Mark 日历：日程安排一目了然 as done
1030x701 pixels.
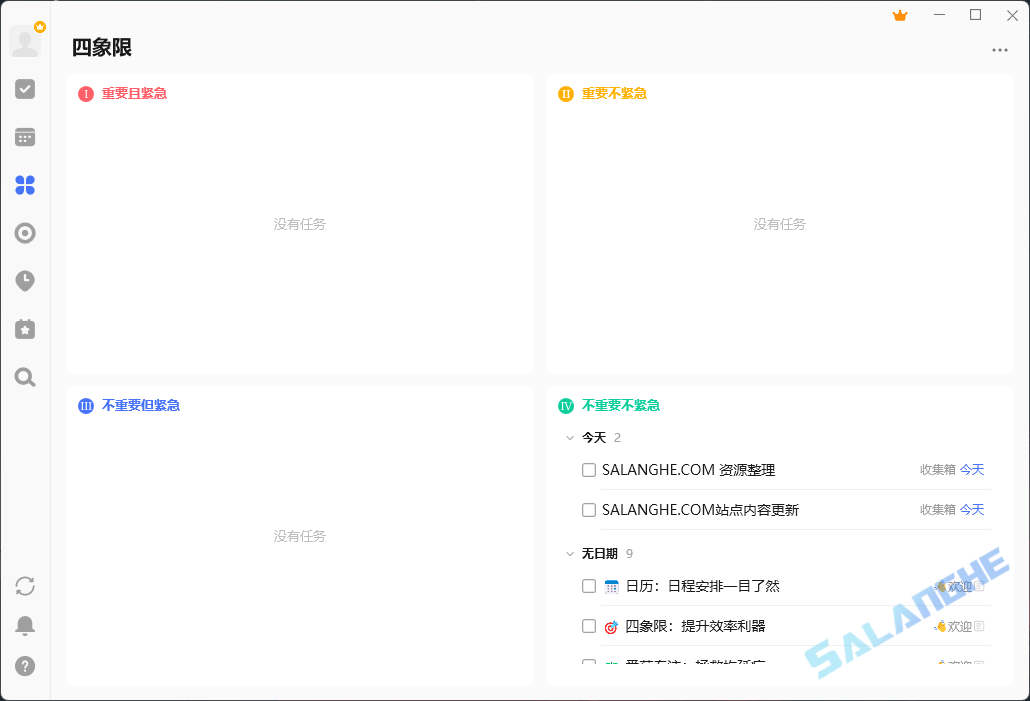pyautogui.click(x=589, y=586)
